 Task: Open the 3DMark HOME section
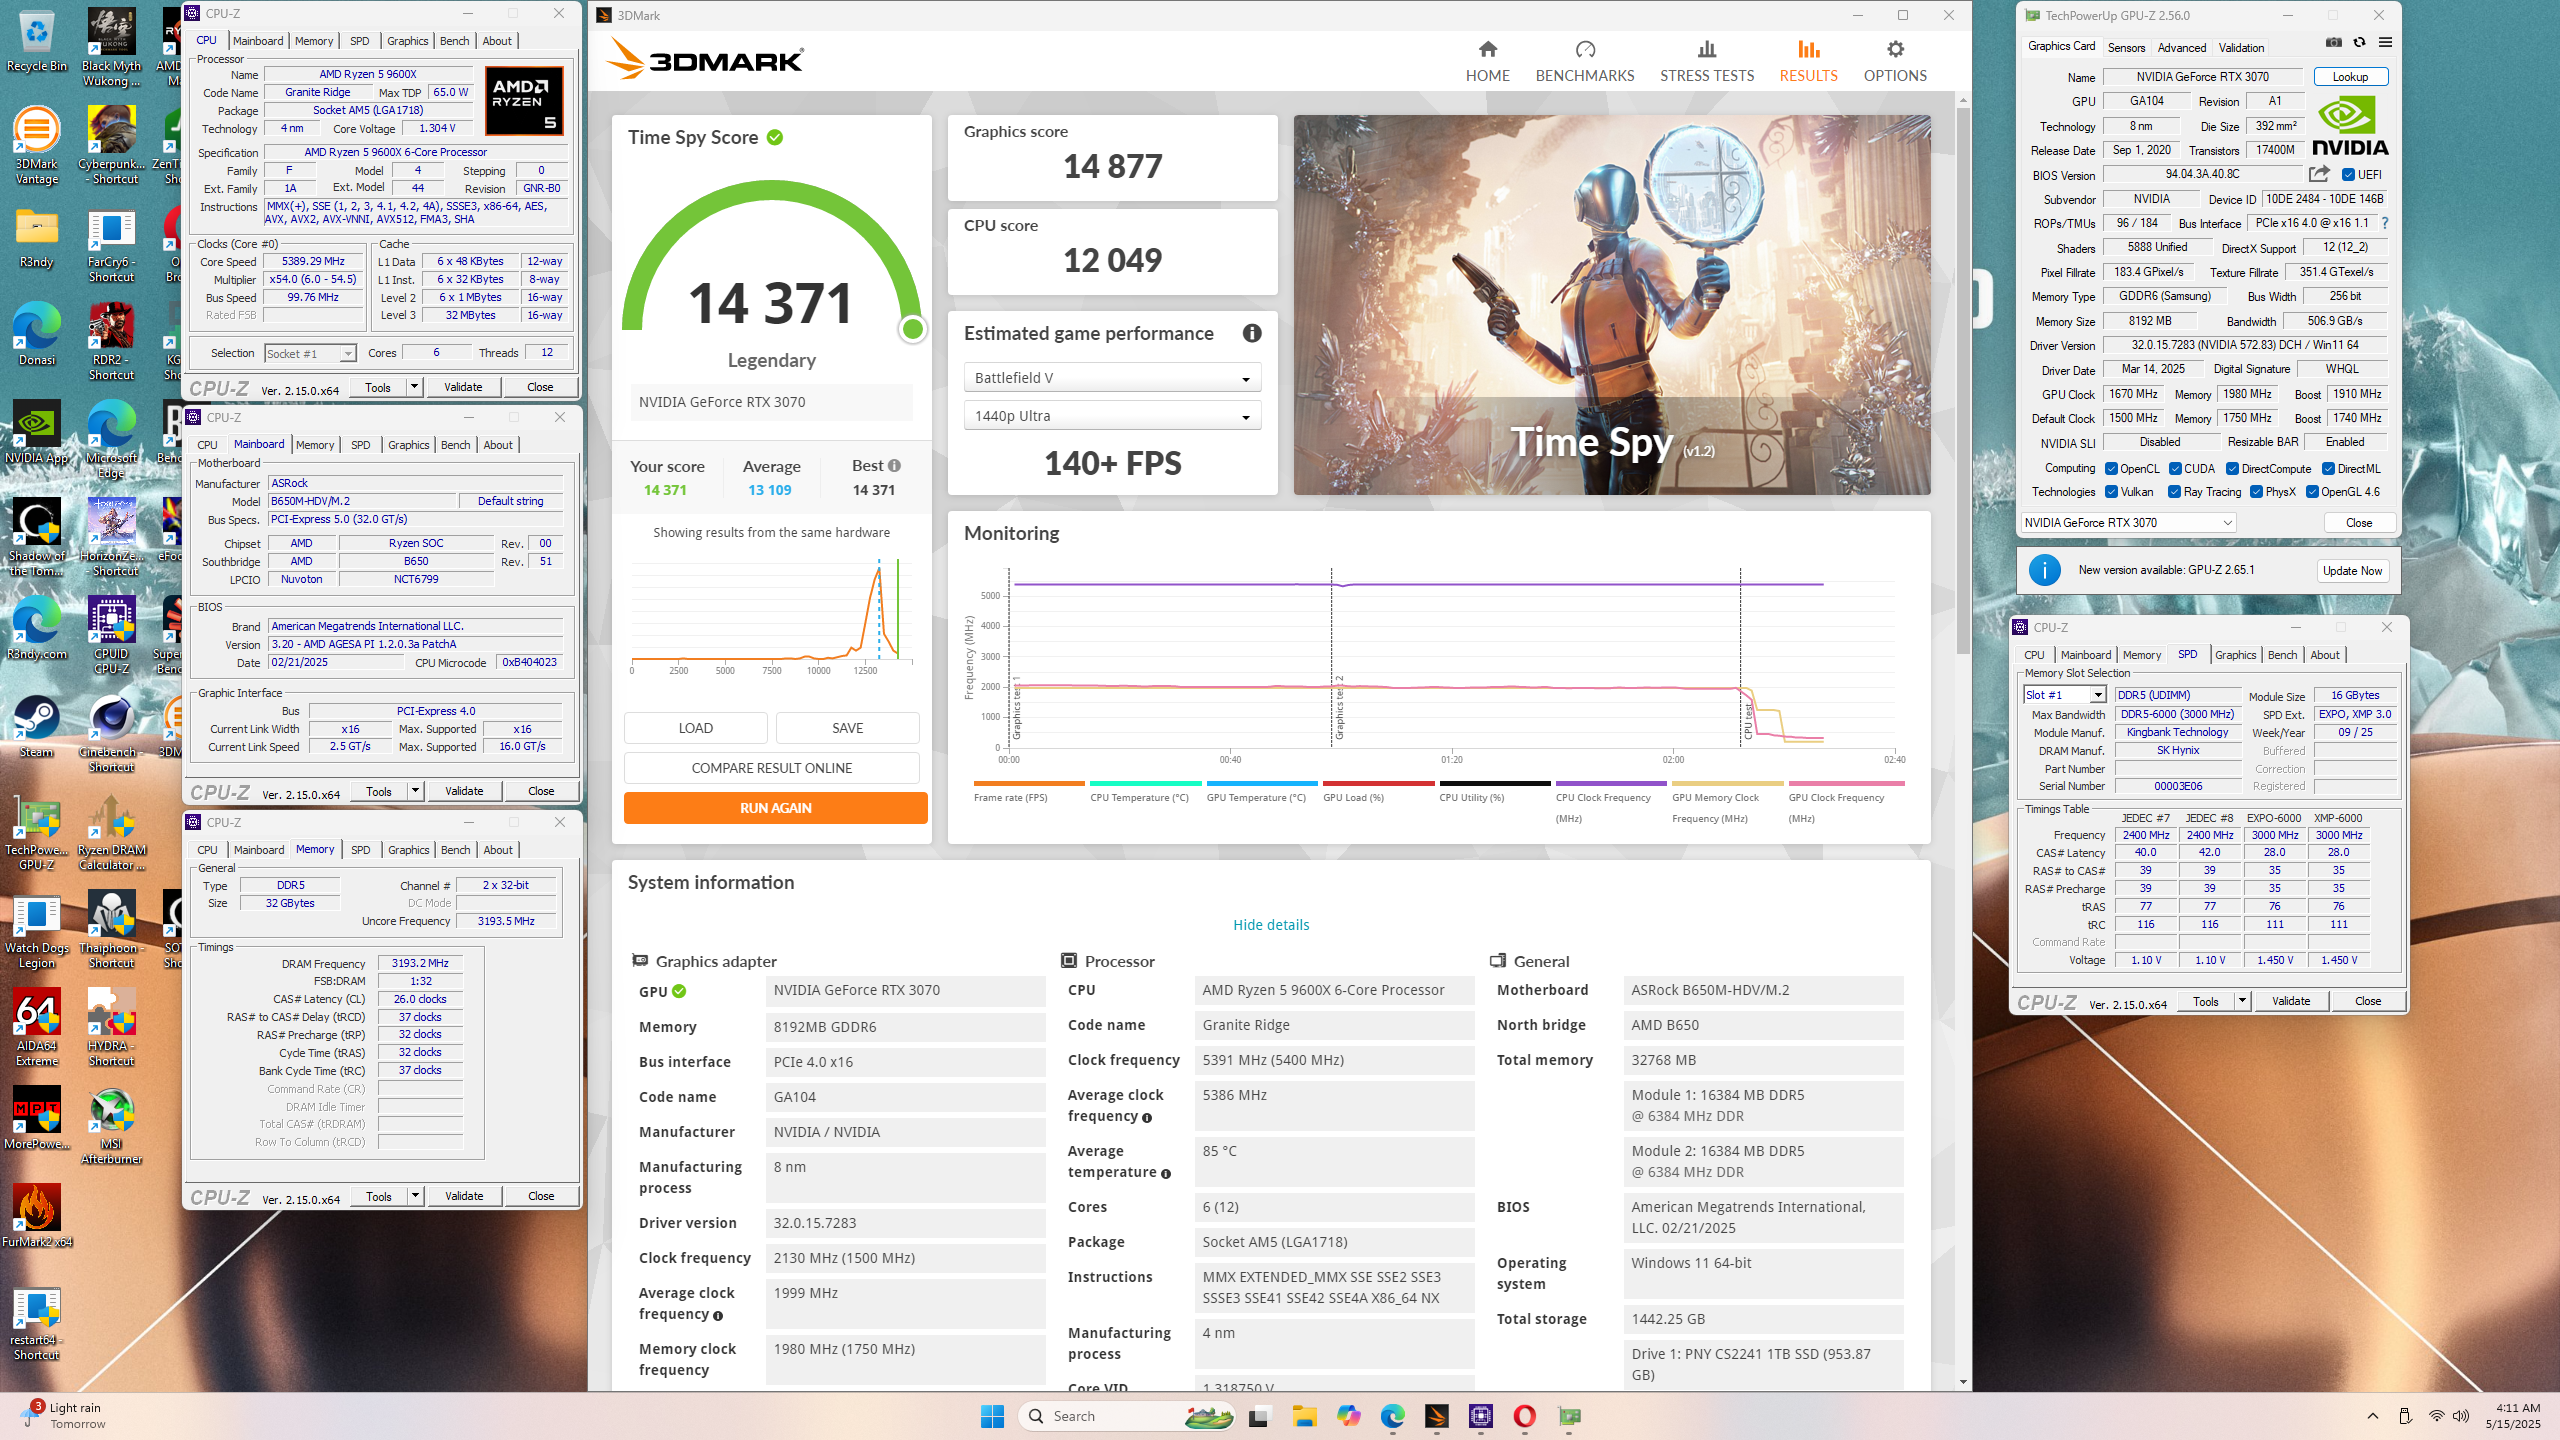1487,61
